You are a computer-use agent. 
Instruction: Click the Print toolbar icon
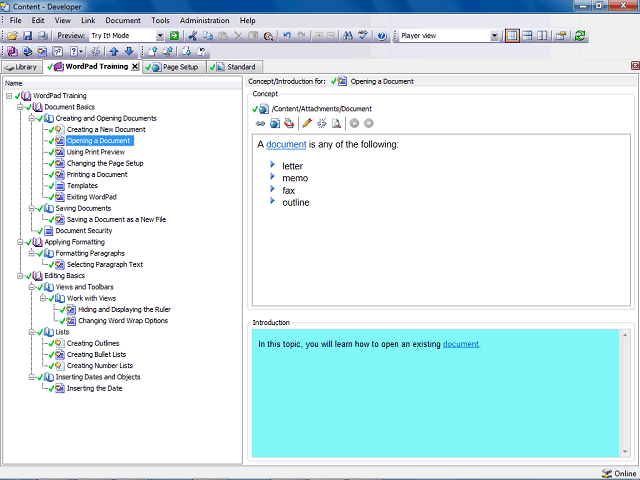(42, 36)
